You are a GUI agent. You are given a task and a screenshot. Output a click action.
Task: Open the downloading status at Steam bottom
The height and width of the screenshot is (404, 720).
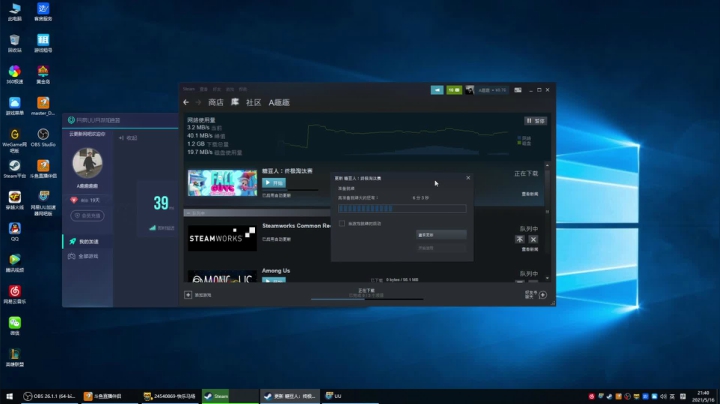click(x=366, y=293)
